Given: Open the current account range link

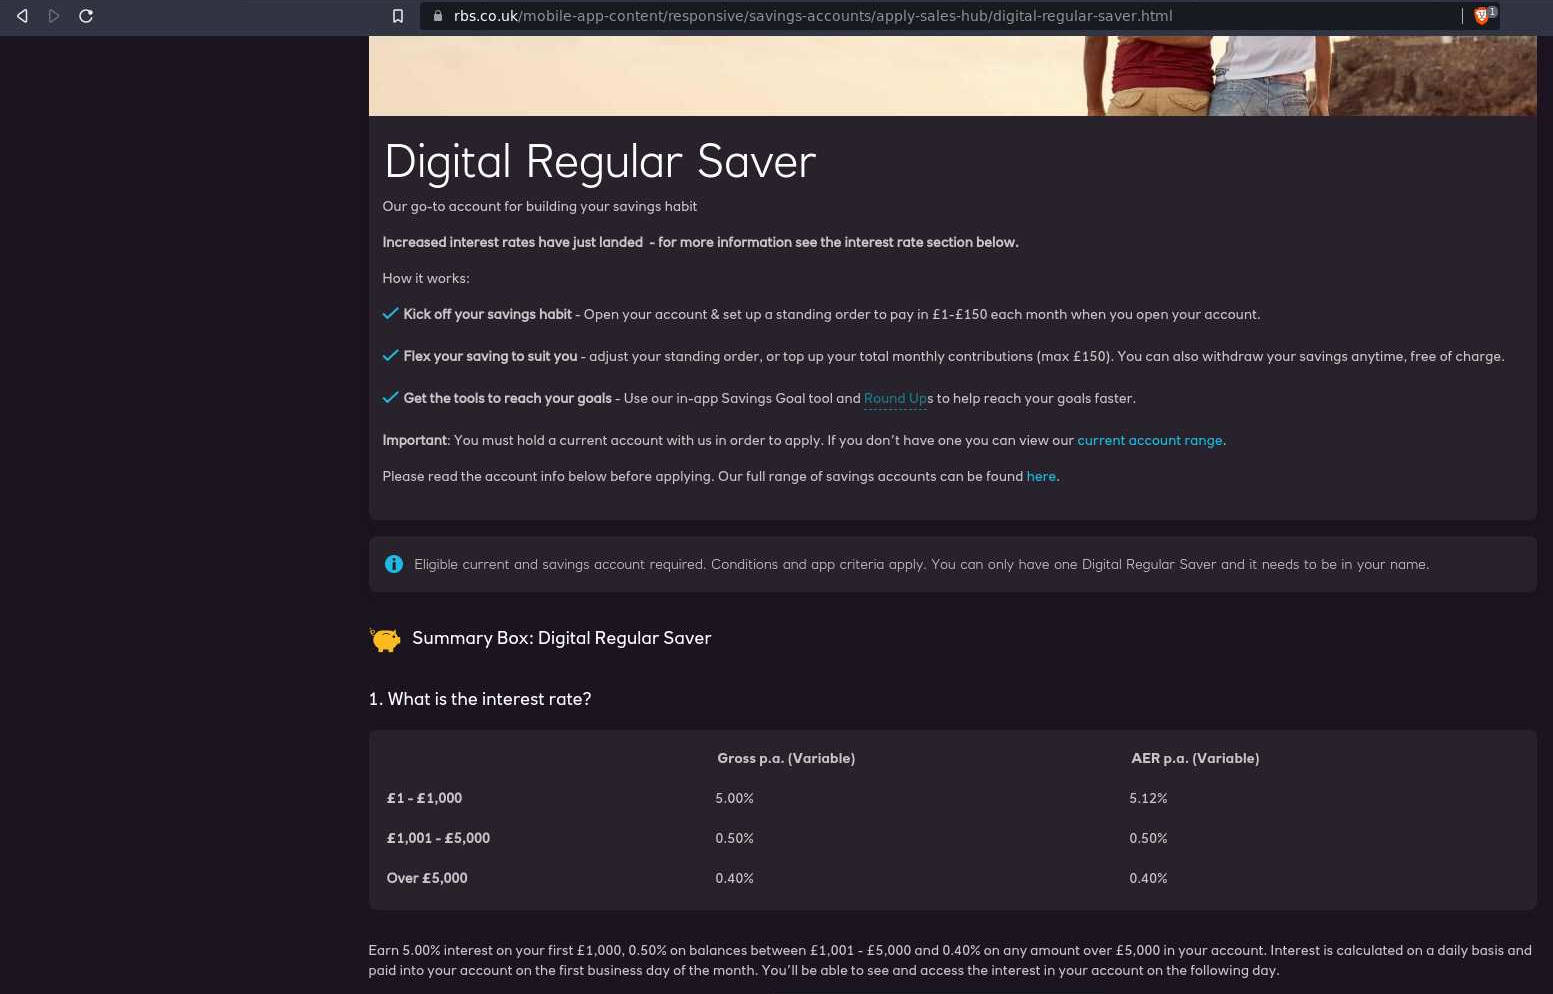Looking at the screenshot, I should [x=1150, y=440].
